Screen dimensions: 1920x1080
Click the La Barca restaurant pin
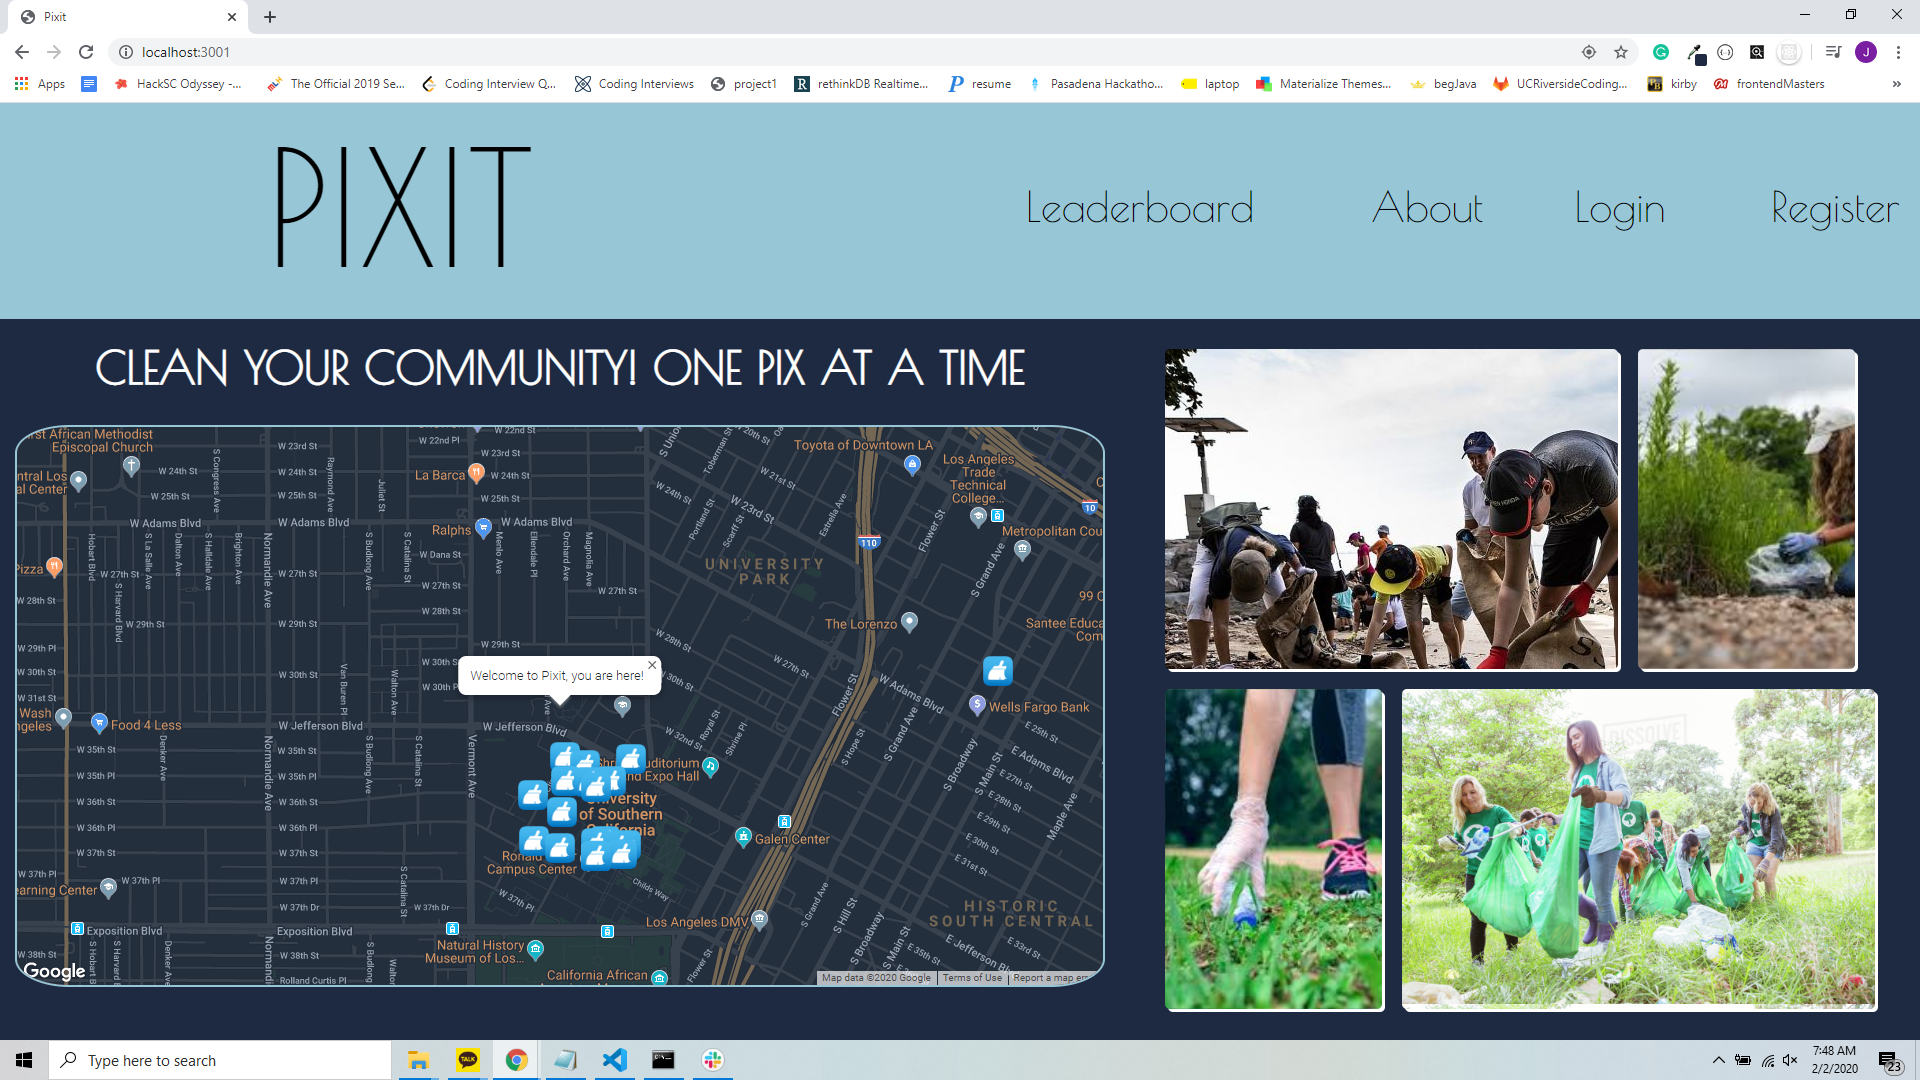click(x=476, y=471)
